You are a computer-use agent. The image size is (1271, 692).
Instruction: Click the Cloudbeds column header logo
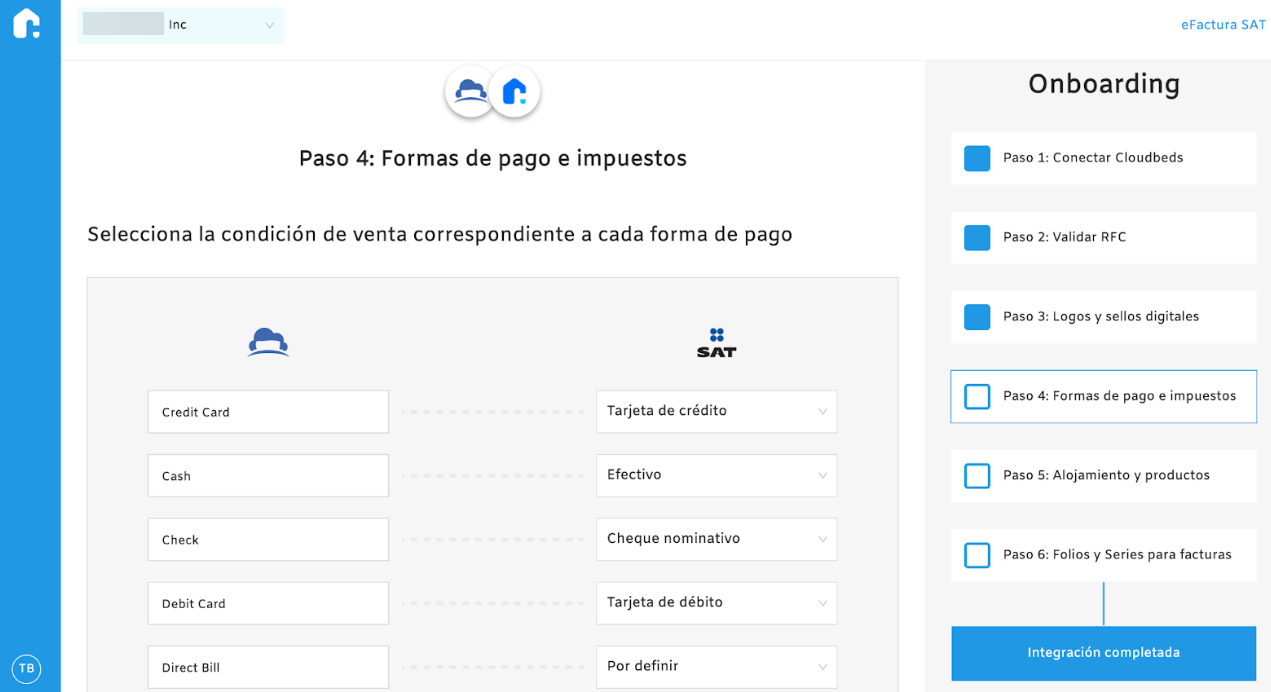click(x=268, y=342)
